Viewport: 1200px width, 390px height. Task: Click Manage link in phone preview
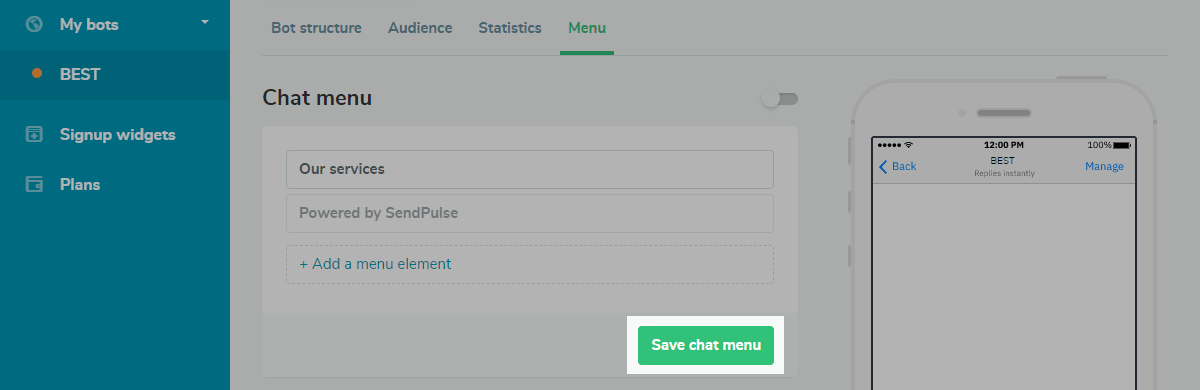(x=1104, y=166)
